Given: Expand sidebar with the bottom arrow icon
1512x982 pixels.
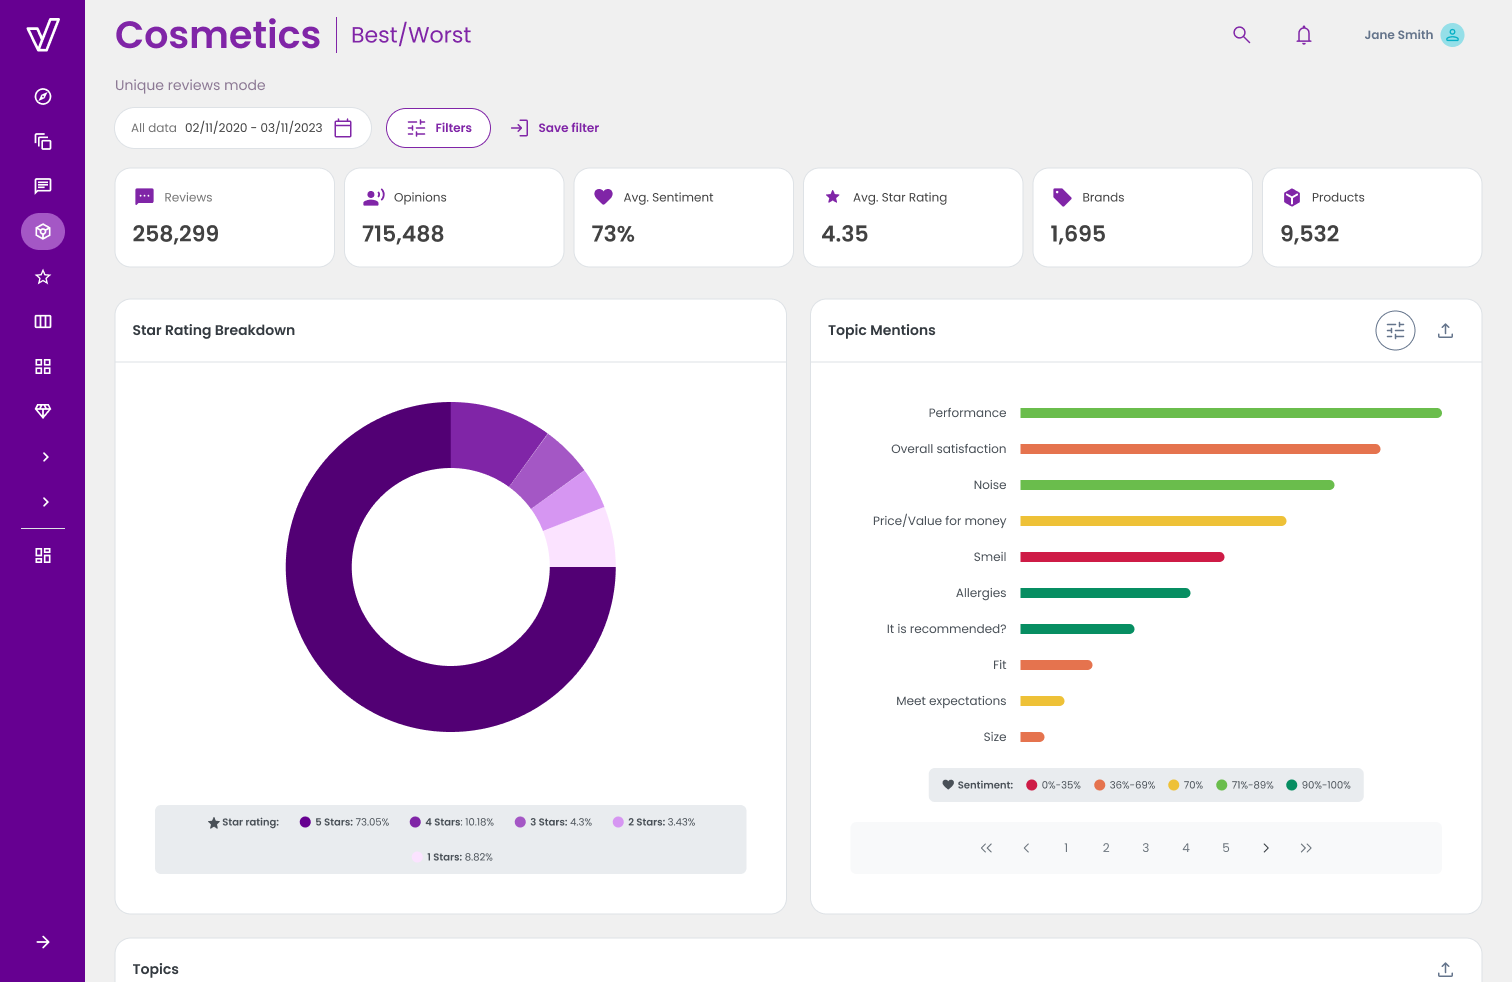Looking at the screenshot, I should click(43, 942).
